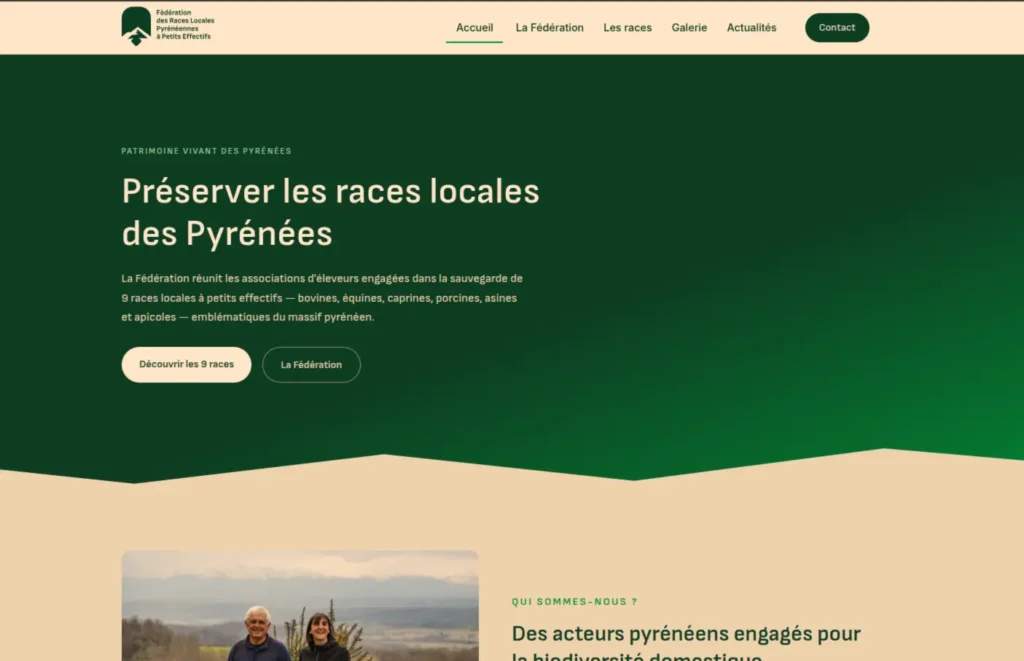Open the Accueil menu item
Image resolution: width=1024 pixels, height=661 pixels.
[x=474, y=27]
